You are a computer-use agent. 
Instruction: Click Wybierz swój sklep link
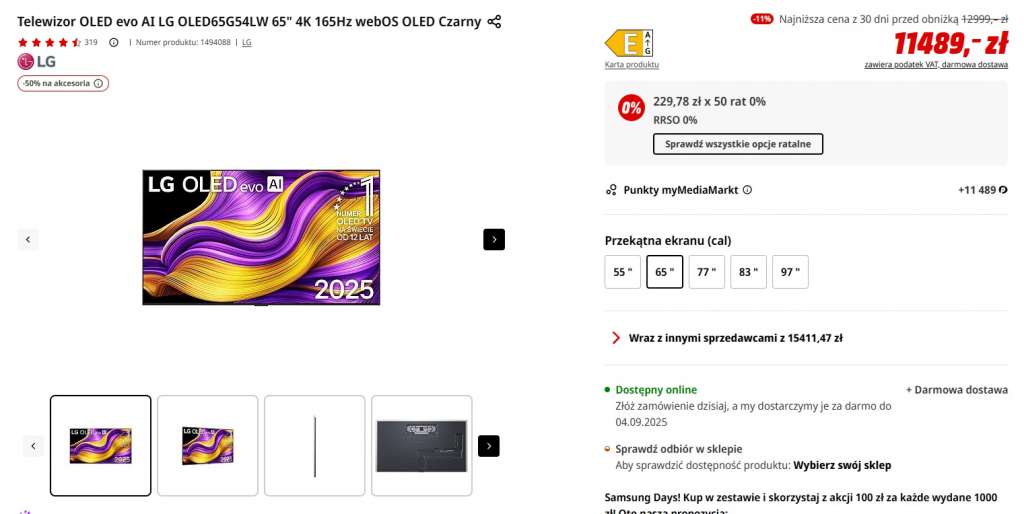[841, 465]
